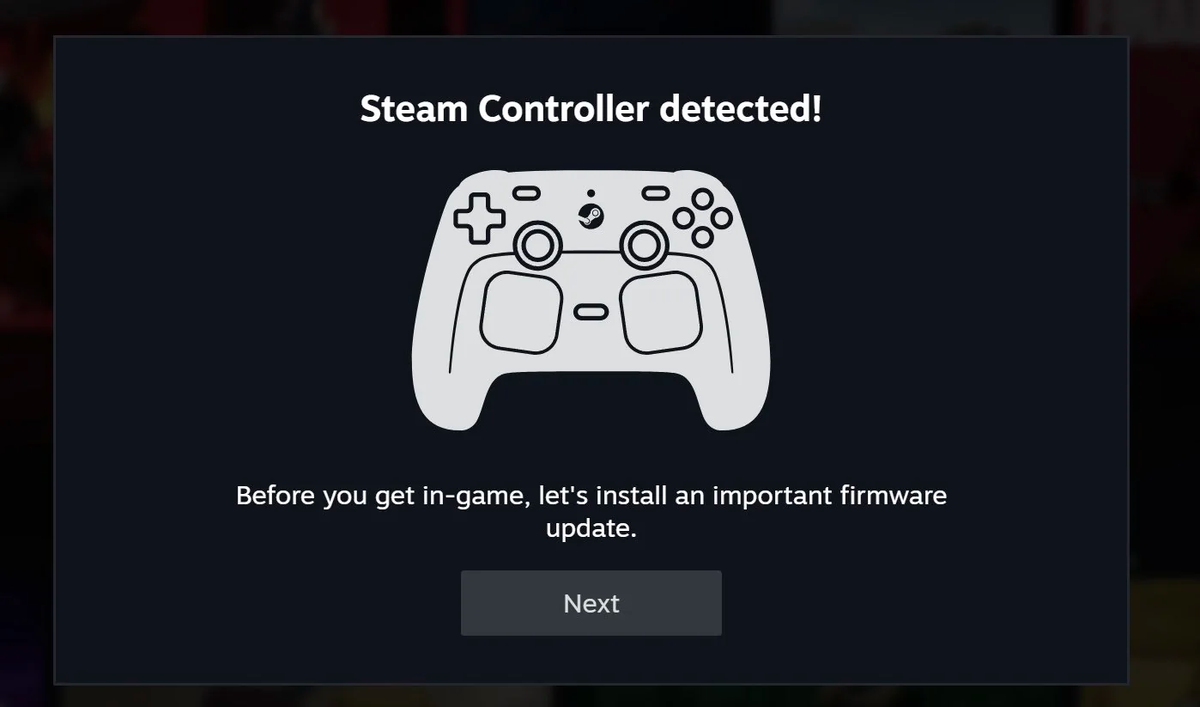Select the right thumbstick on the controller image
This screenshot has height=707, width=1200.
pyautogui.click(x=644, y=243)
